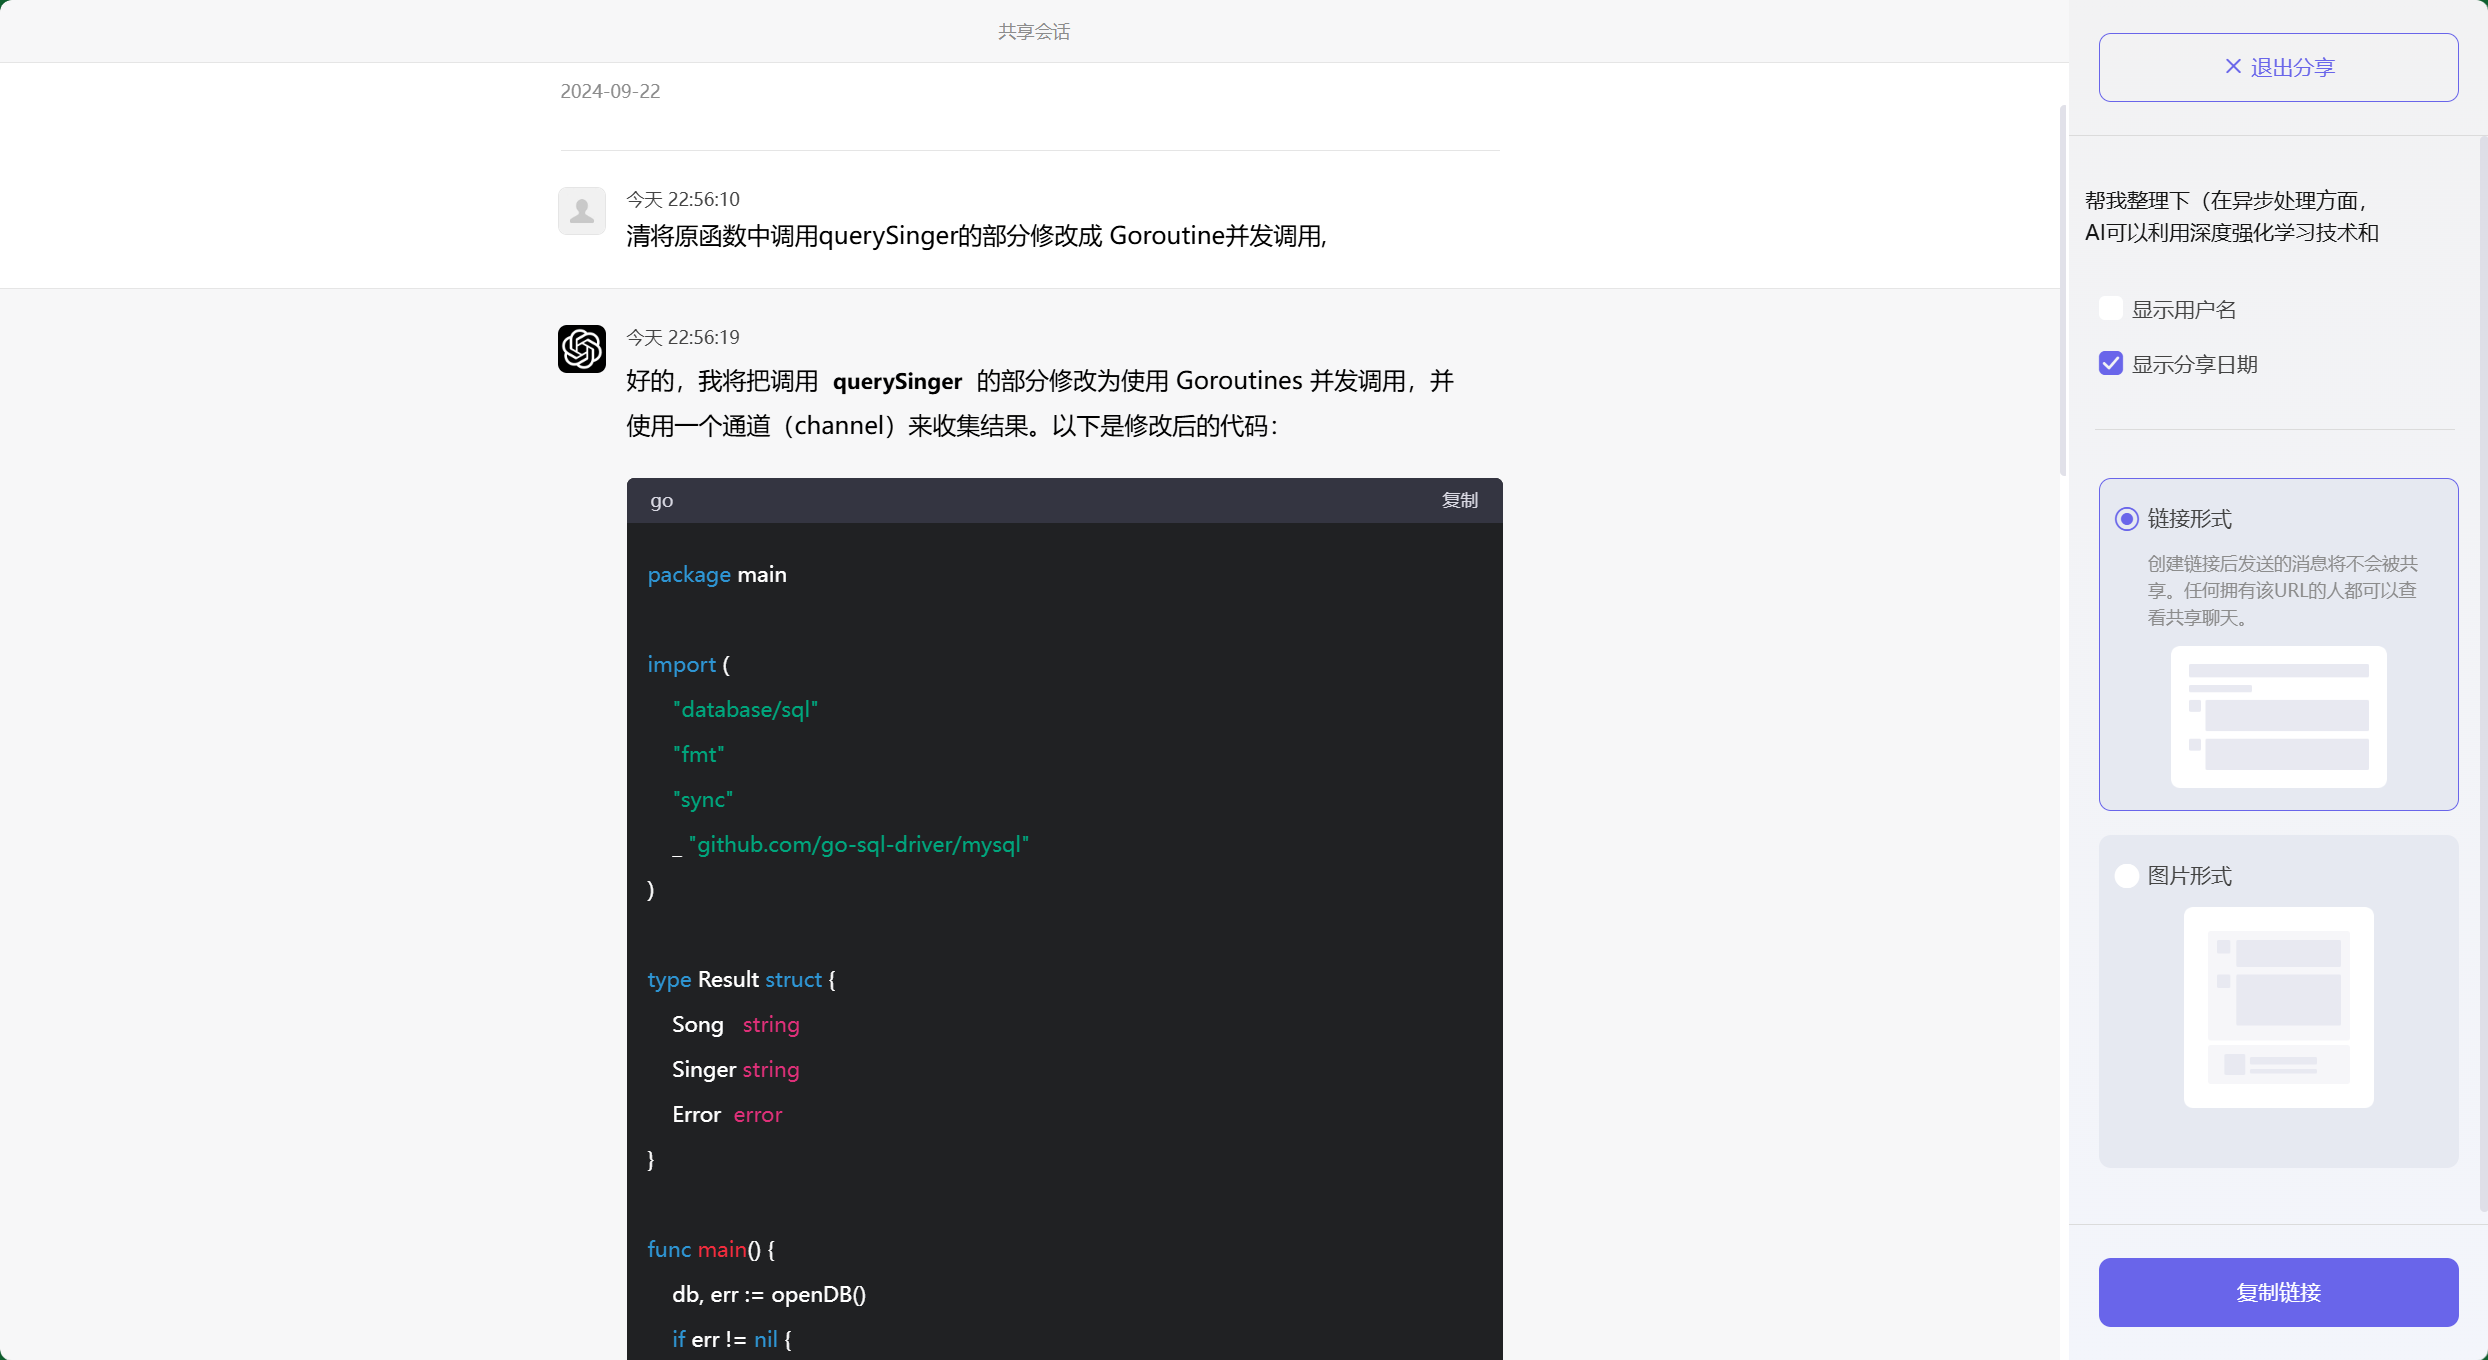Select the 图片形式 radio option
Image resolution: width=2488 pixels, height=1360 pixels.
2127,876
